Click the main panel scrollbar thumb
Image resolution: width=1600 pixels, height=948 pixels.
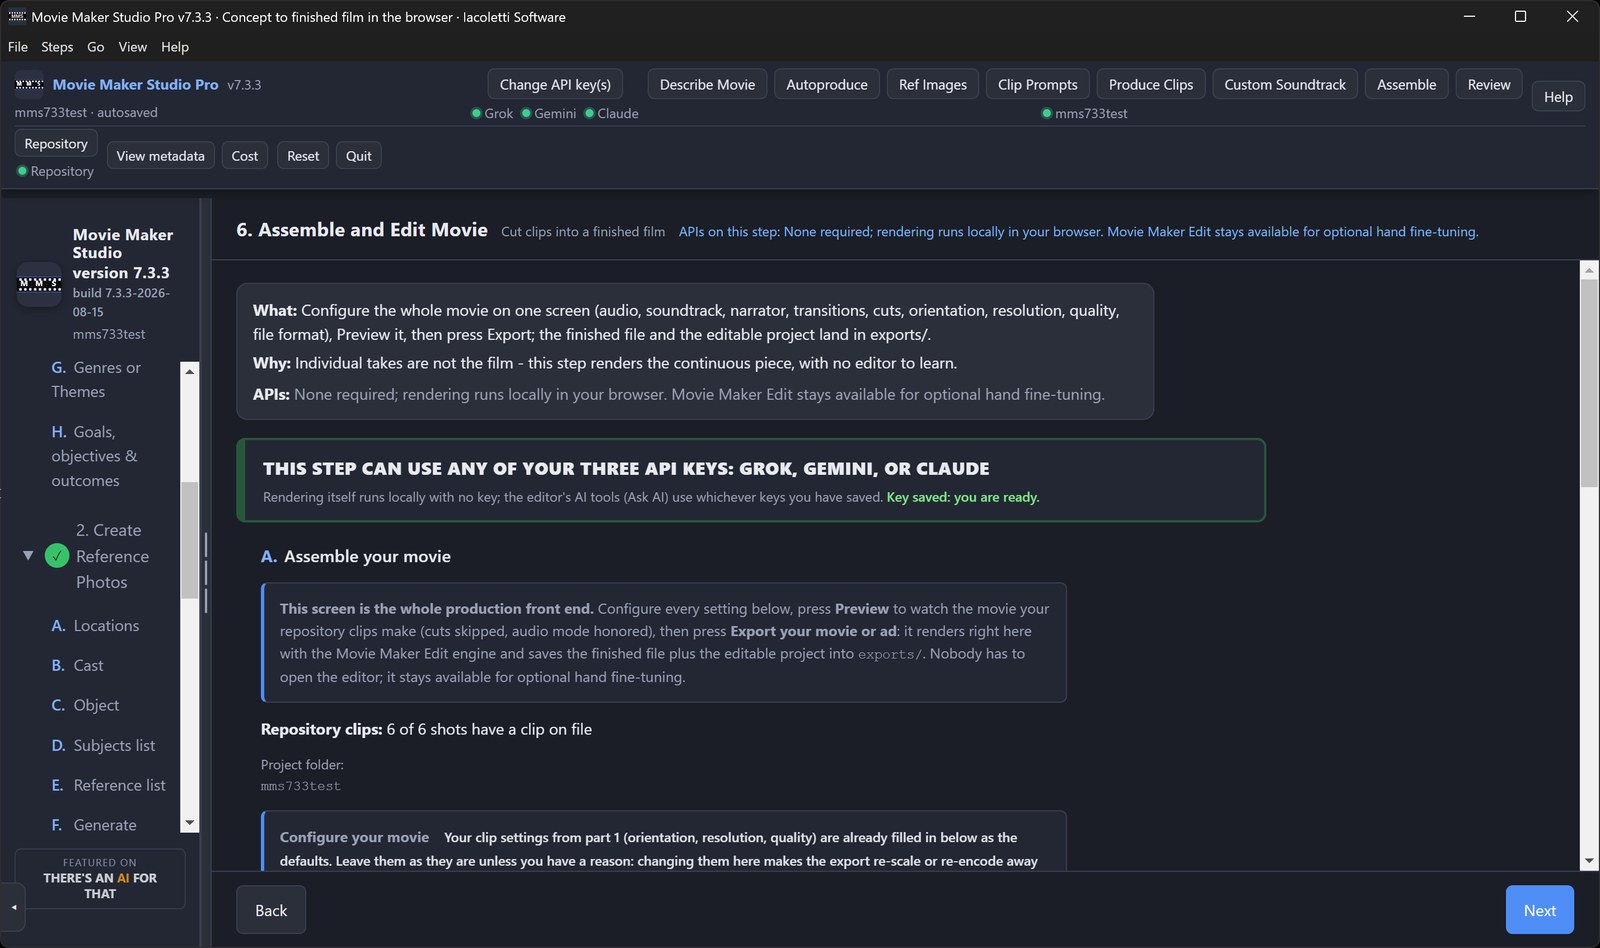1589,383
